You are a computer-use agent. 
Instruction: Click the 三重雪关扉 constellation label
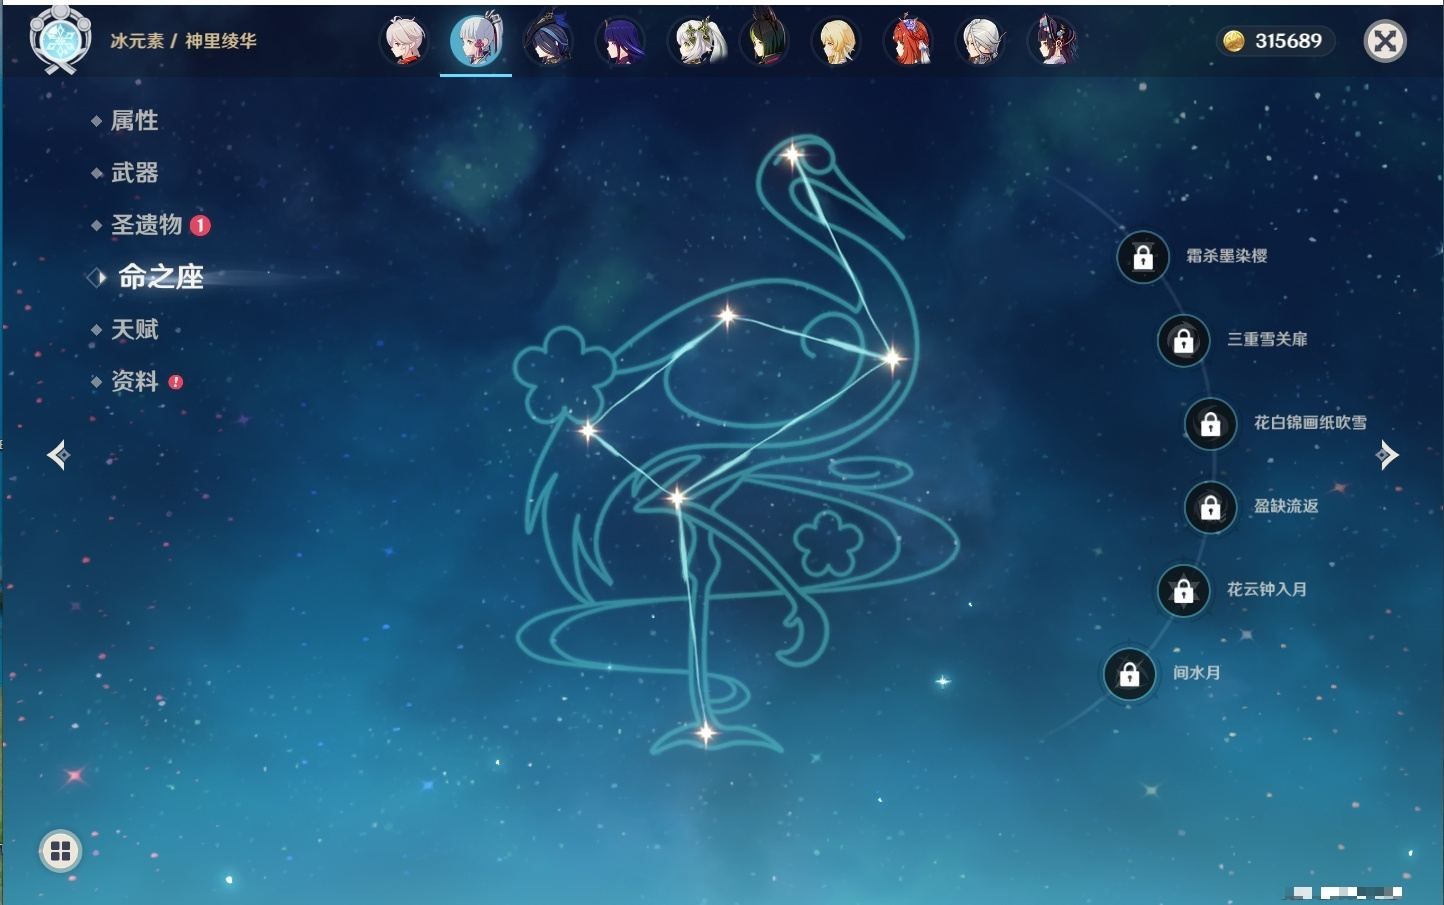point(1267,339)
